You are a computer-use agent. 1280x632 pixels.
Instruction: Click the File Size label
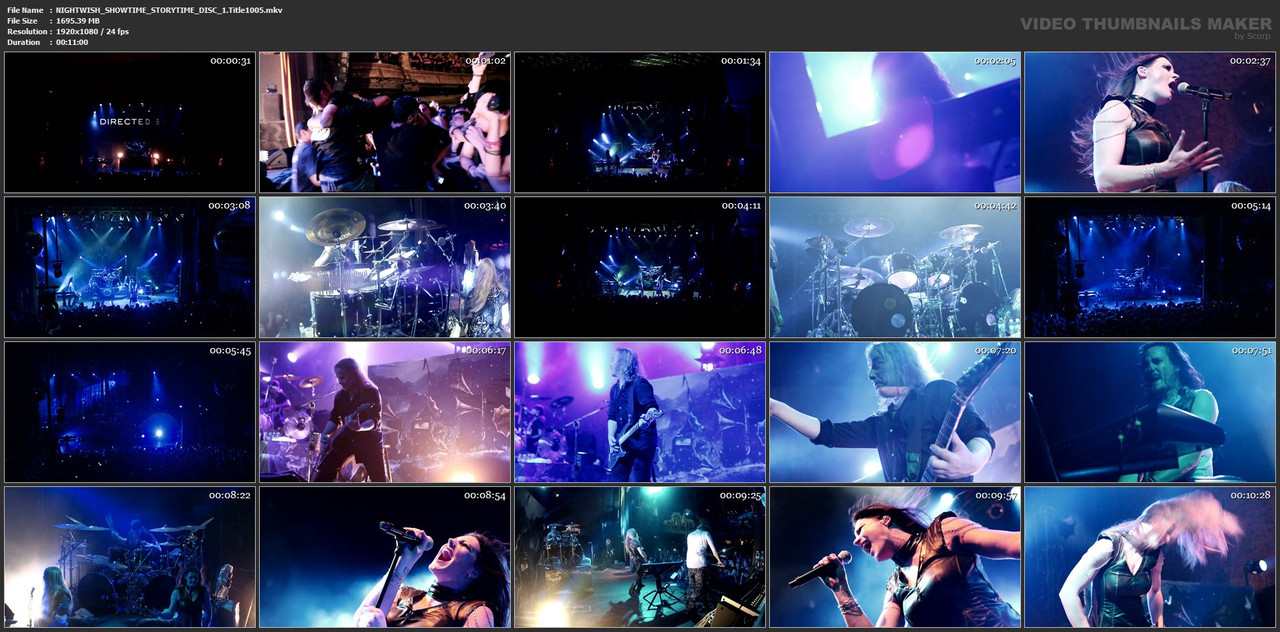click(22, 21)
